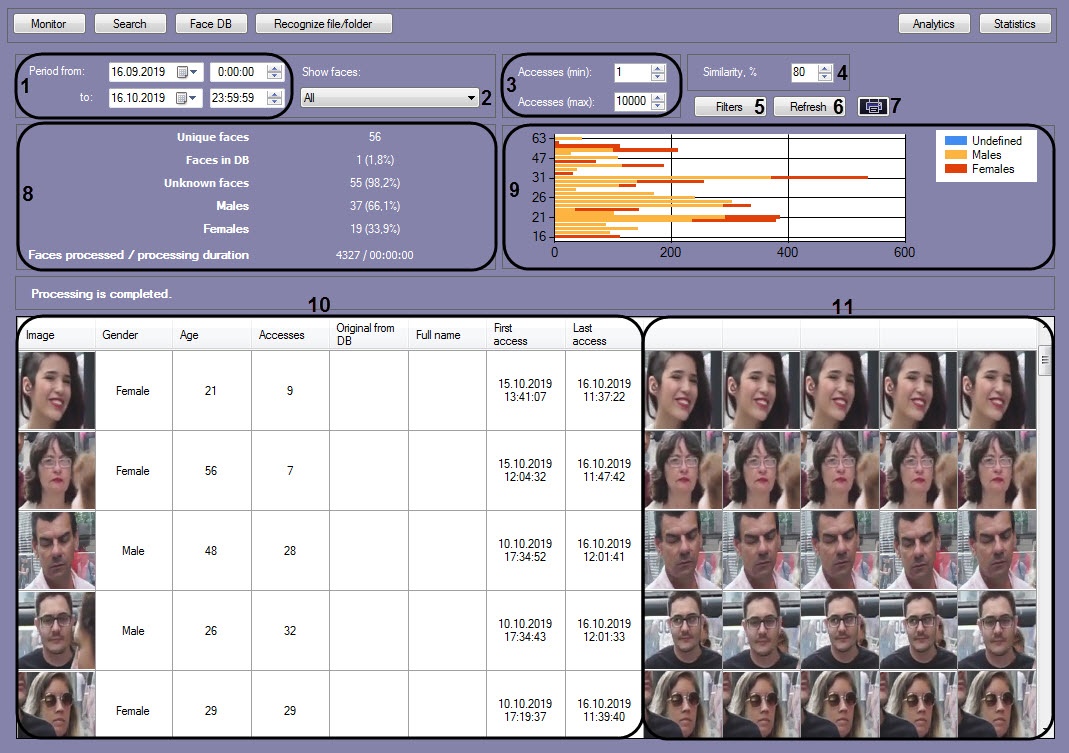Click the orange Females legend swatch
This screenshot has width=1069, height=753.
point(956,169)
